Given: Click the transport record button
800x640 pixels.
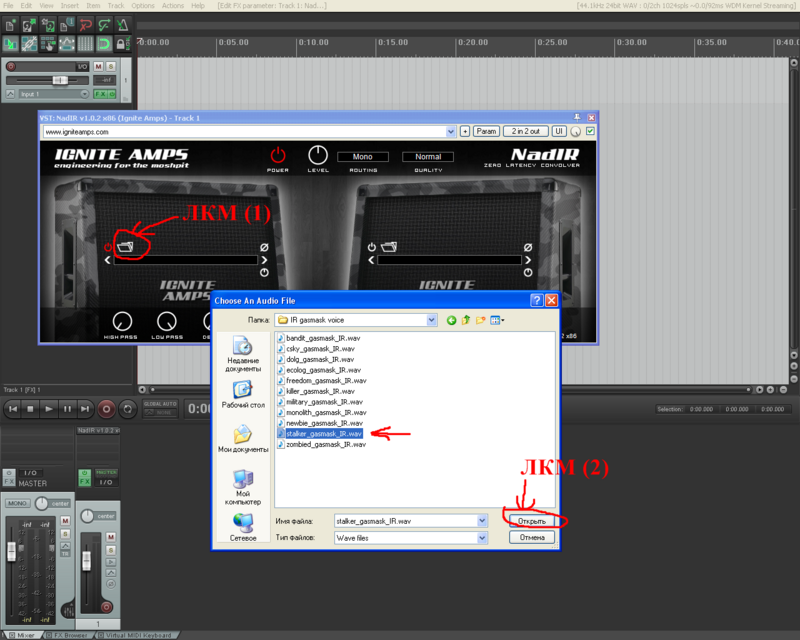Looking at the screenshot, I should pos(106,409).
